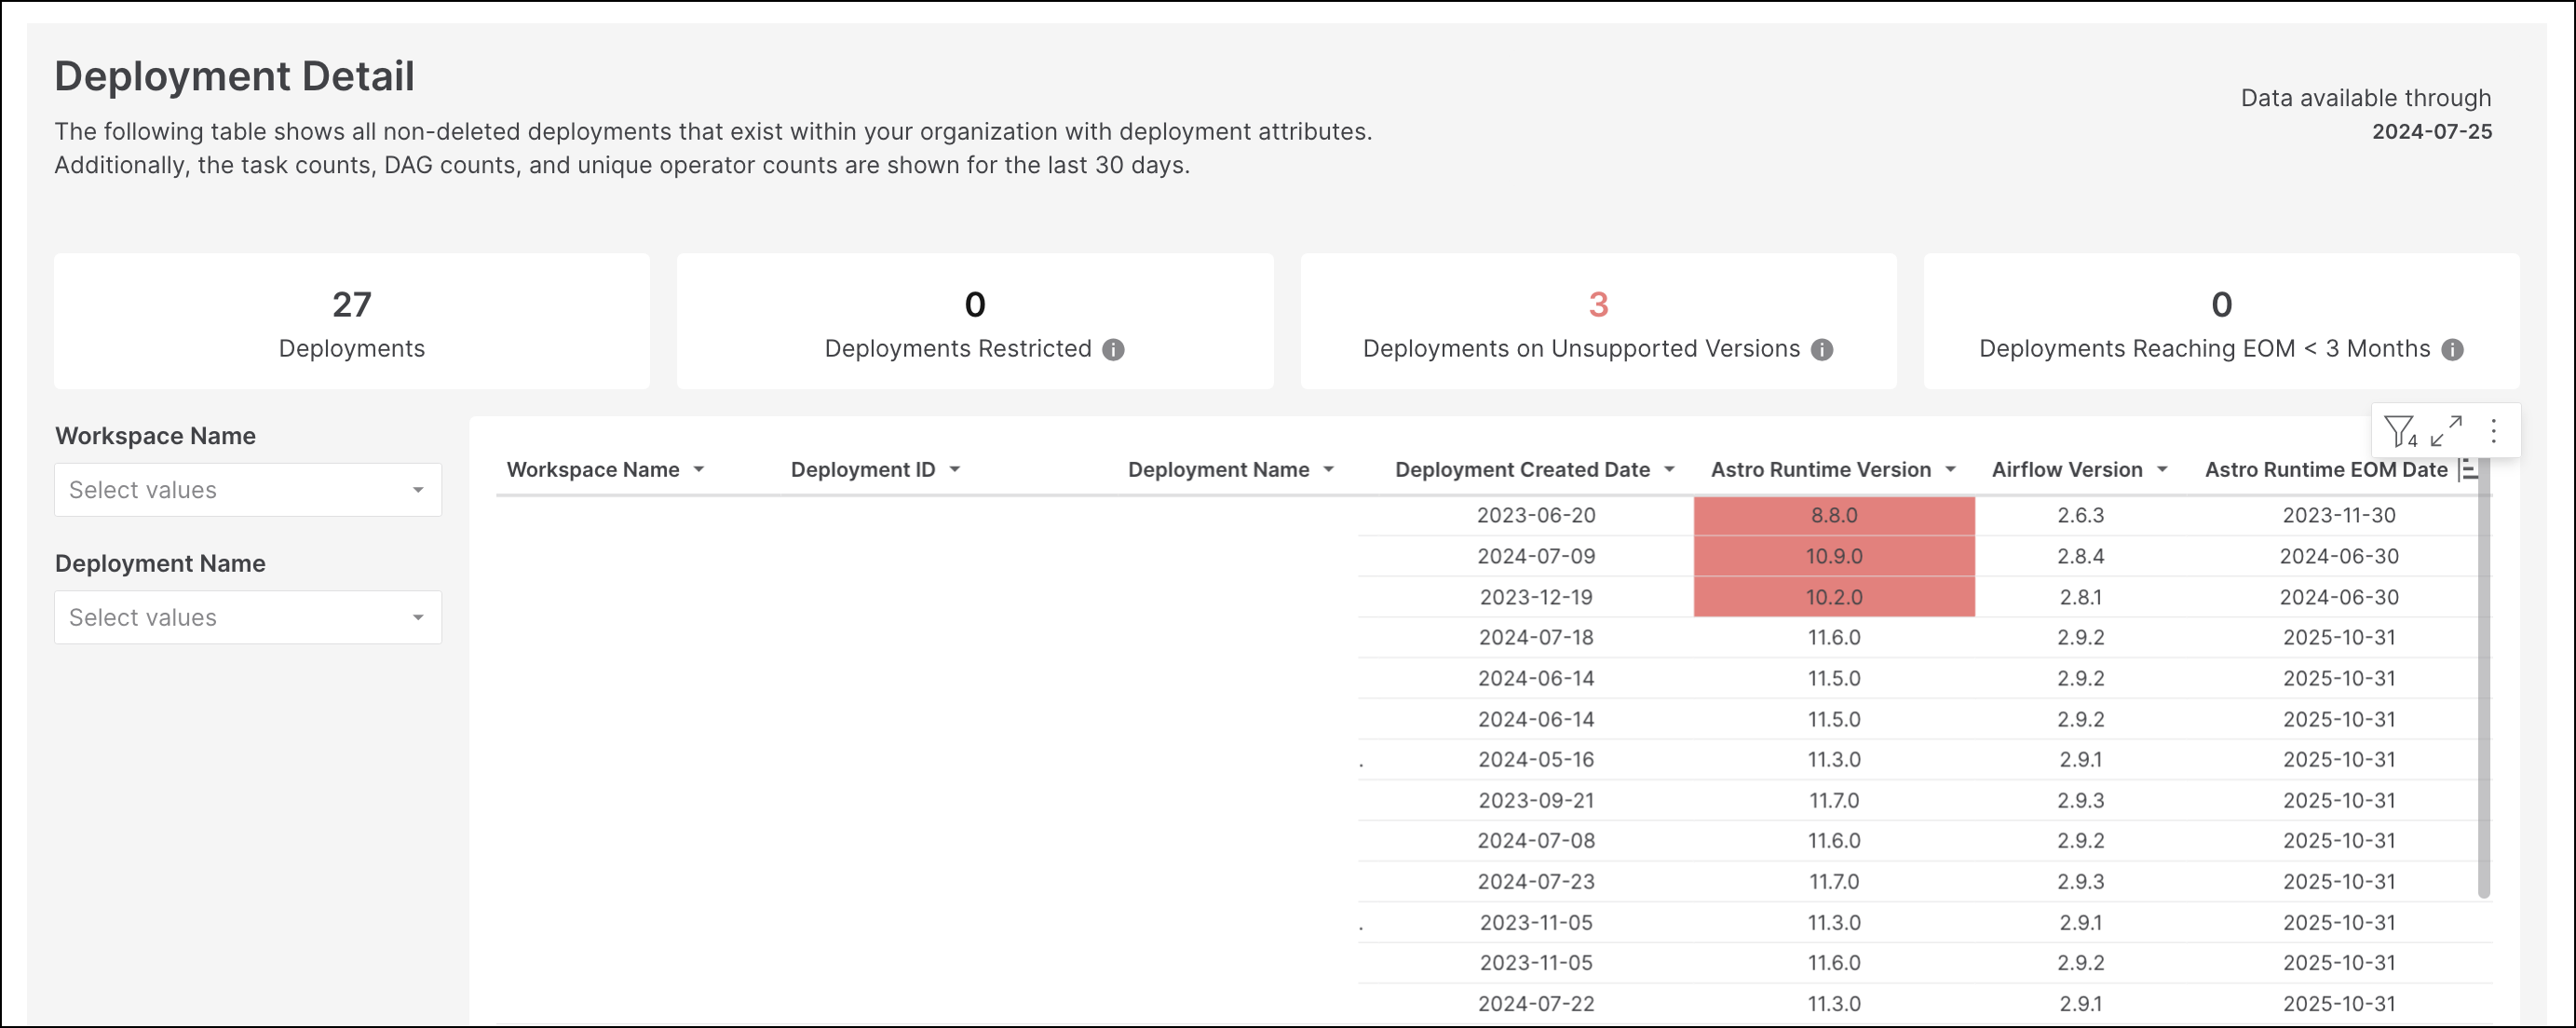The image size is (2576, 1028).
Task: Click the sort icon on Astro Runtime EOM Date
Action: tap(2468, 469)
